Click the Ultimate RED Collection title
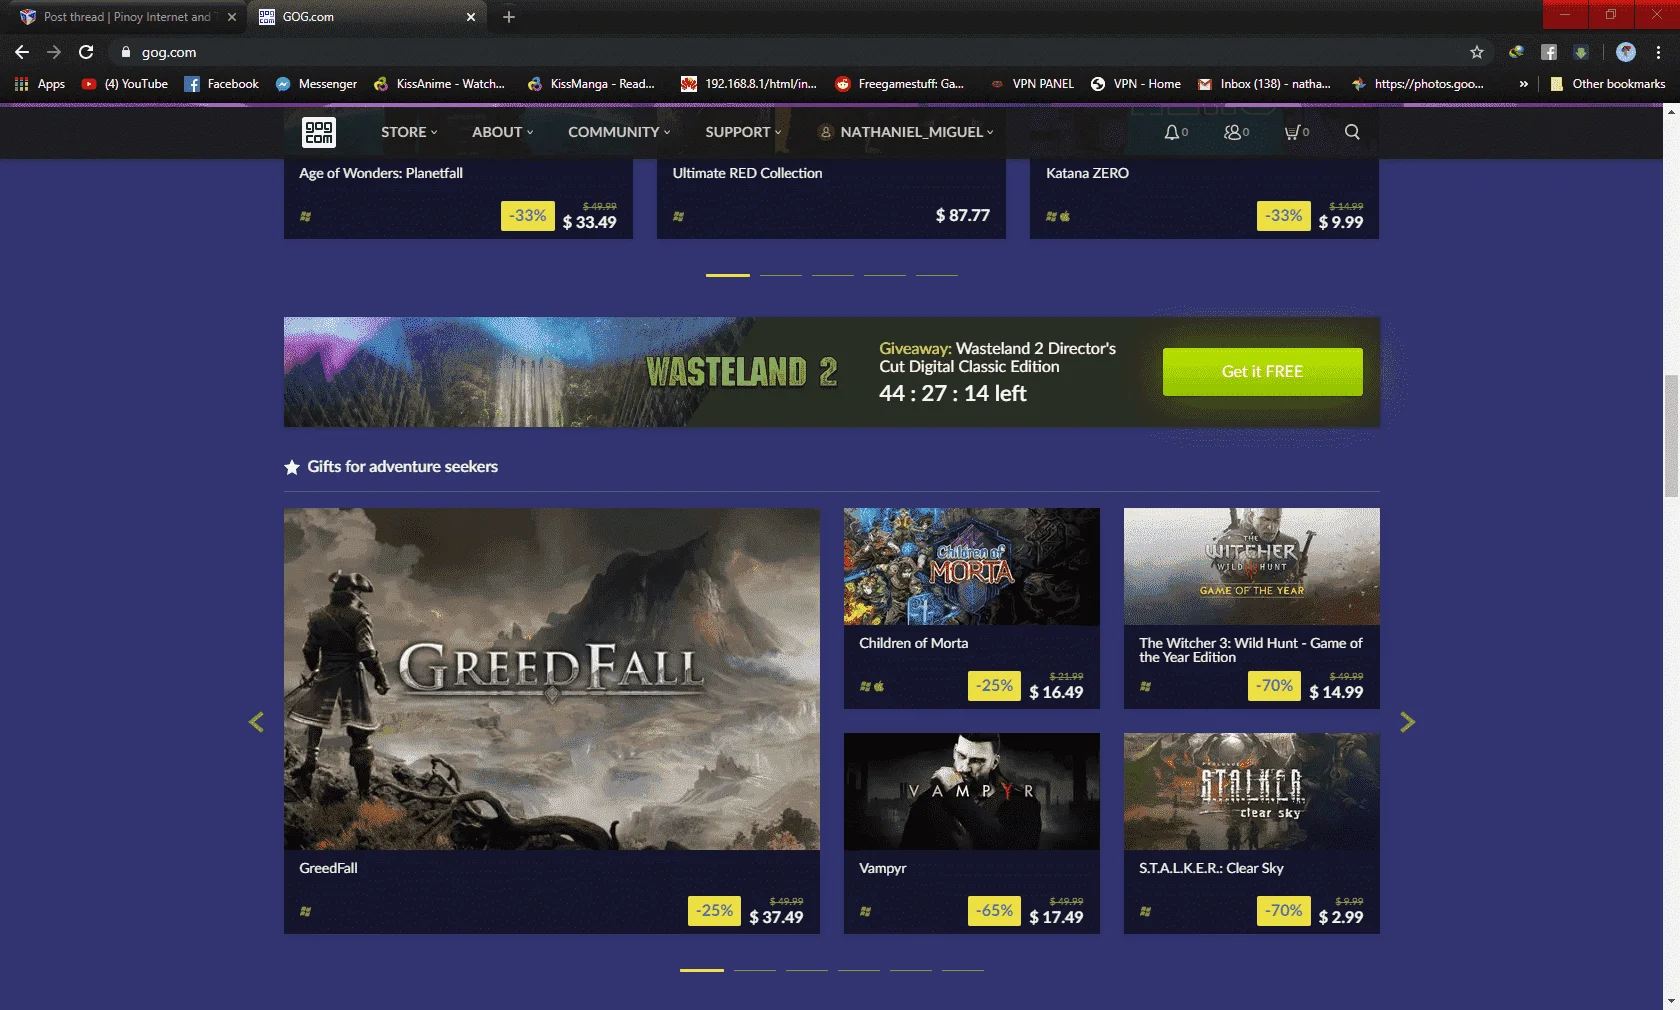 pyautogui.click(x=747, y=173)
